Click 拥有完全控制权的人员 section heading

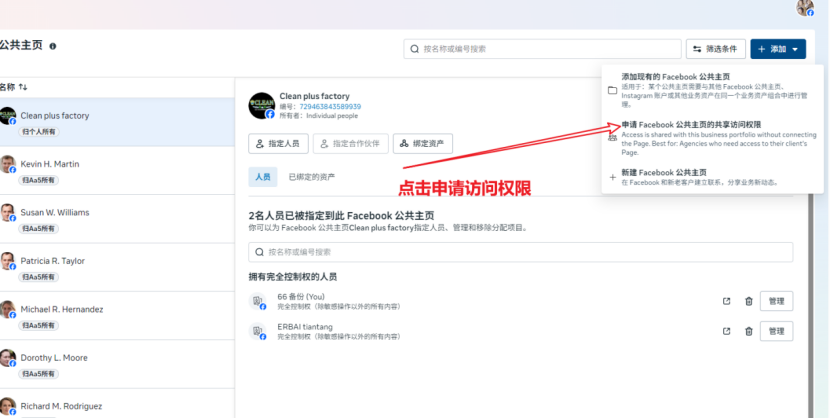(x=293, y=277)
